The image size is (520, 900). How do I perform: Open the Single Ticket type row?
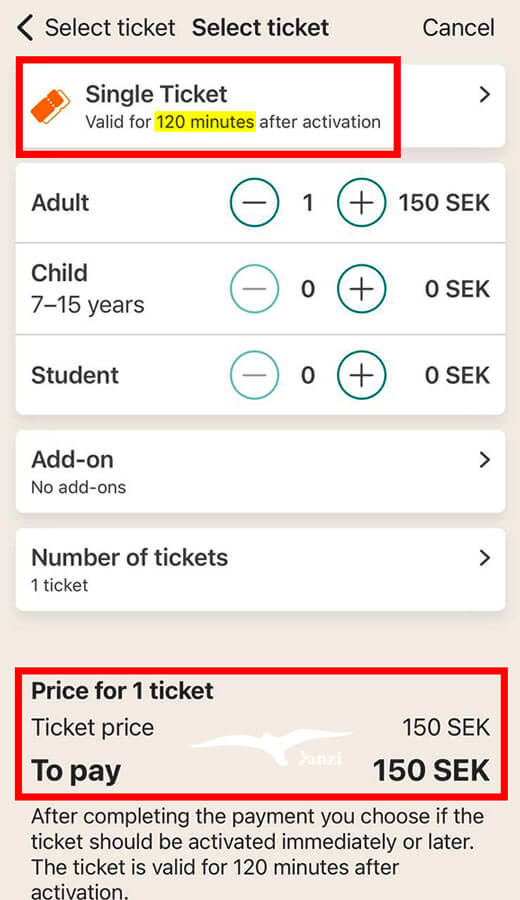click(x=261, y=106)
